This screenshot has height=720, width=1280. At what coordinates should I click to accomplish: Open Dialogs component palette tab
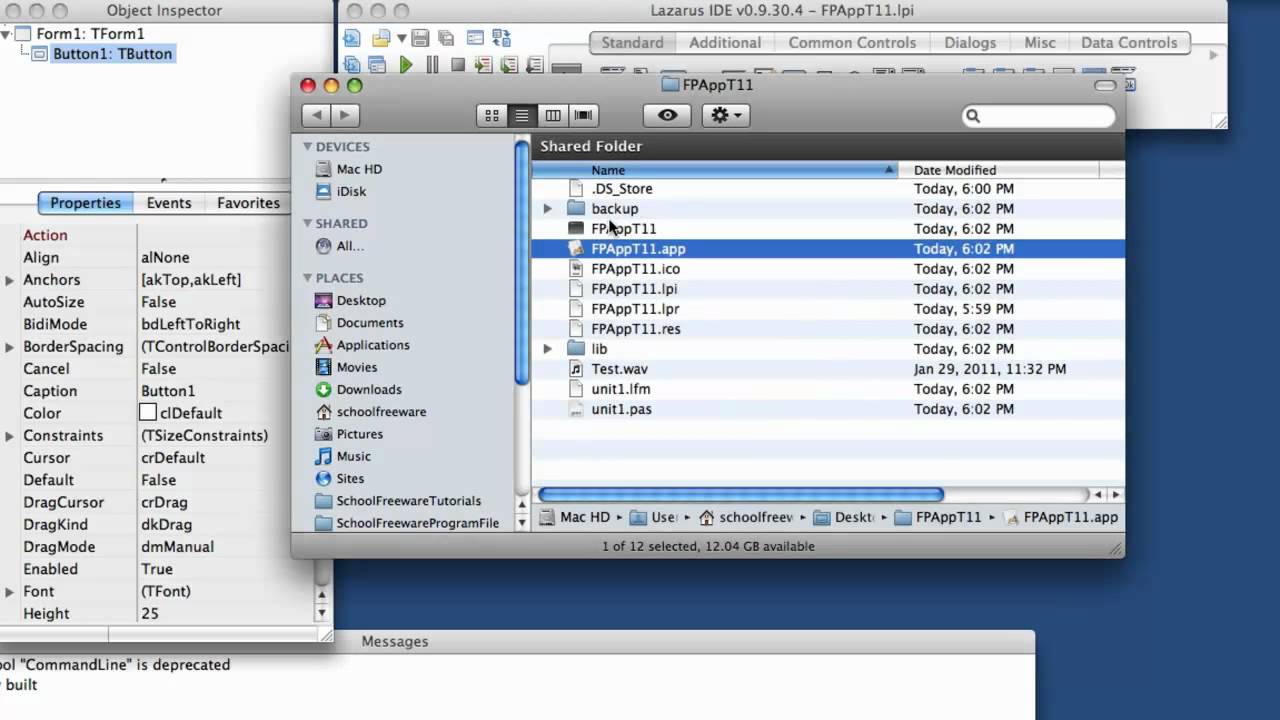tap(970, 43)
